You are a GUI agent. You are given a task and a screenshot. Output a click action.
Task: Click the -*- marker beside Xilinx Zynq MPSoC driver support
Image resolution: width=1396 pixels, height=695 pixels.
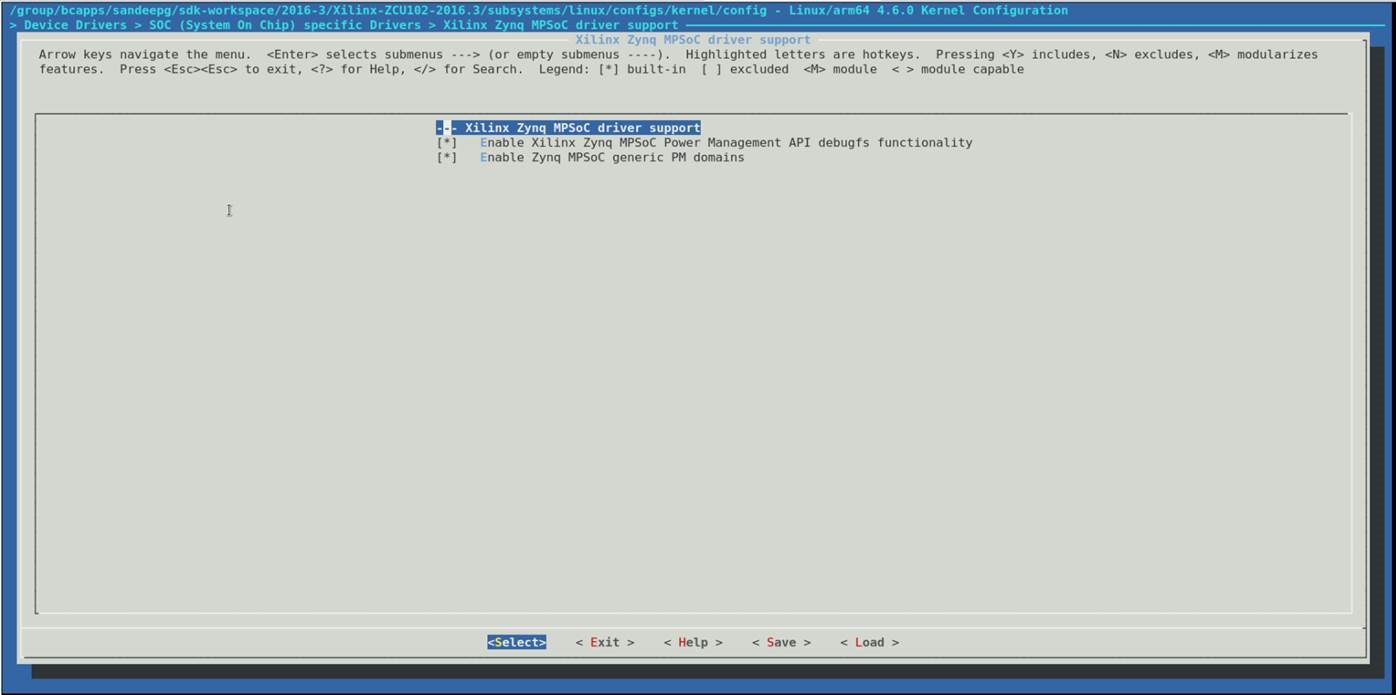(446, 128)
